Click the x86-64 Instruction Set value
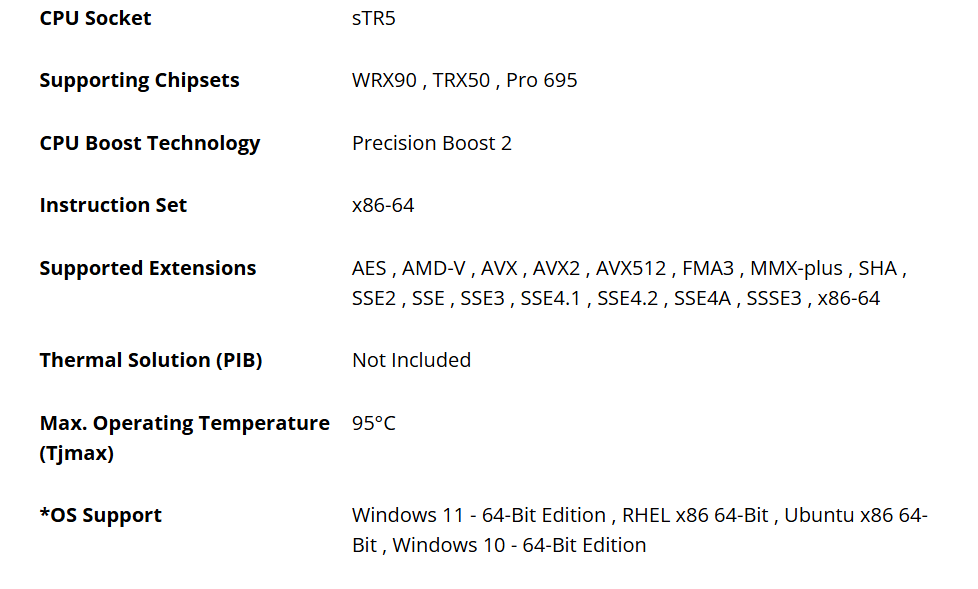This screenshot has width=978, height=589. click(383, 205)
